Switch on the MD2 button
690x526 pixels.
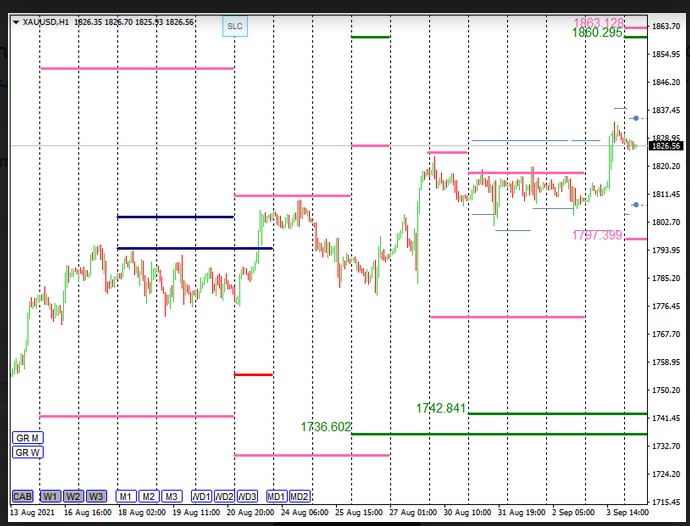pyautogui.click(x=300, y=497)
